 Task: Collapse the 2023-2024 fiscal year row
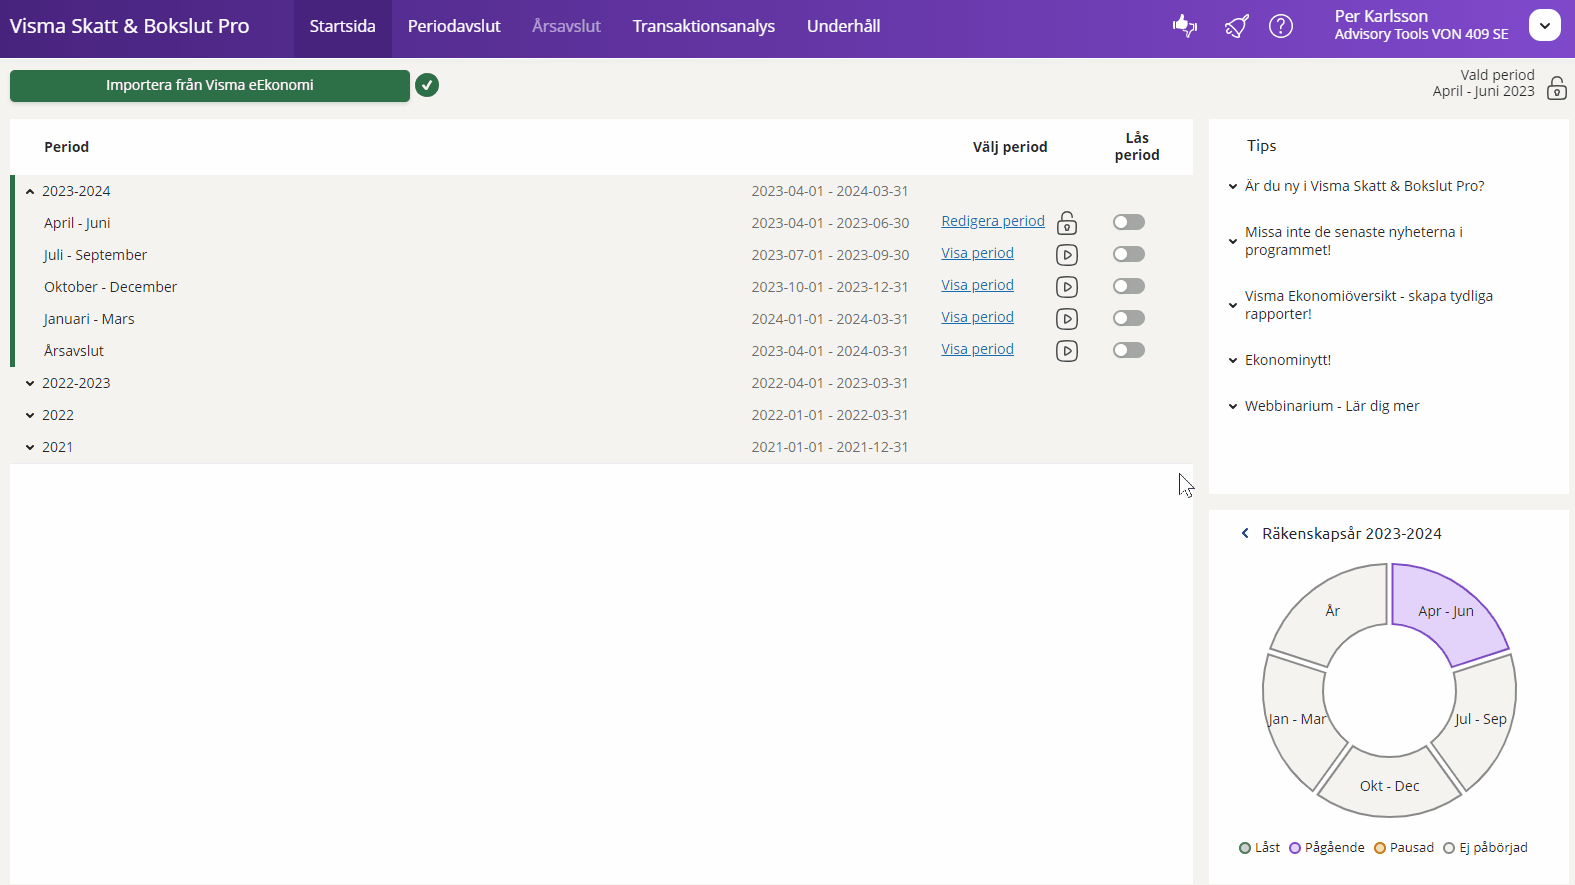point(30,191)
